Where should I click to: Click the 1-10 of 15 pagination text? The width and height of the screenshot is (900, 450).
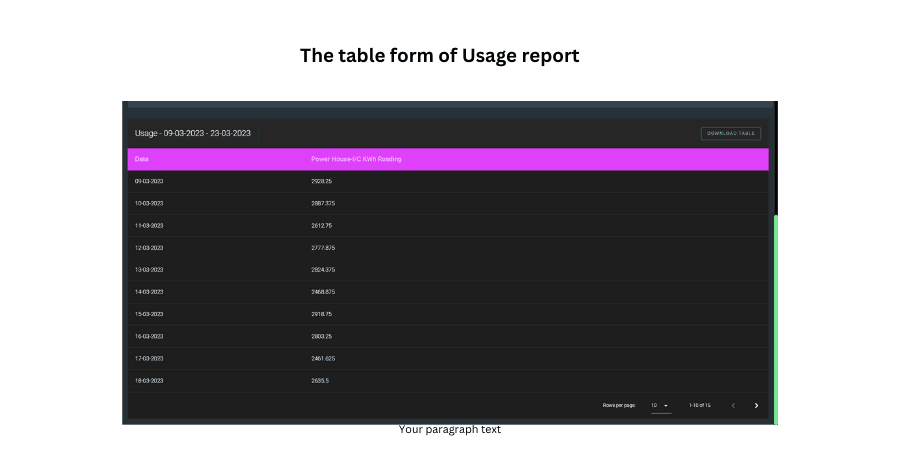point(700,405)
